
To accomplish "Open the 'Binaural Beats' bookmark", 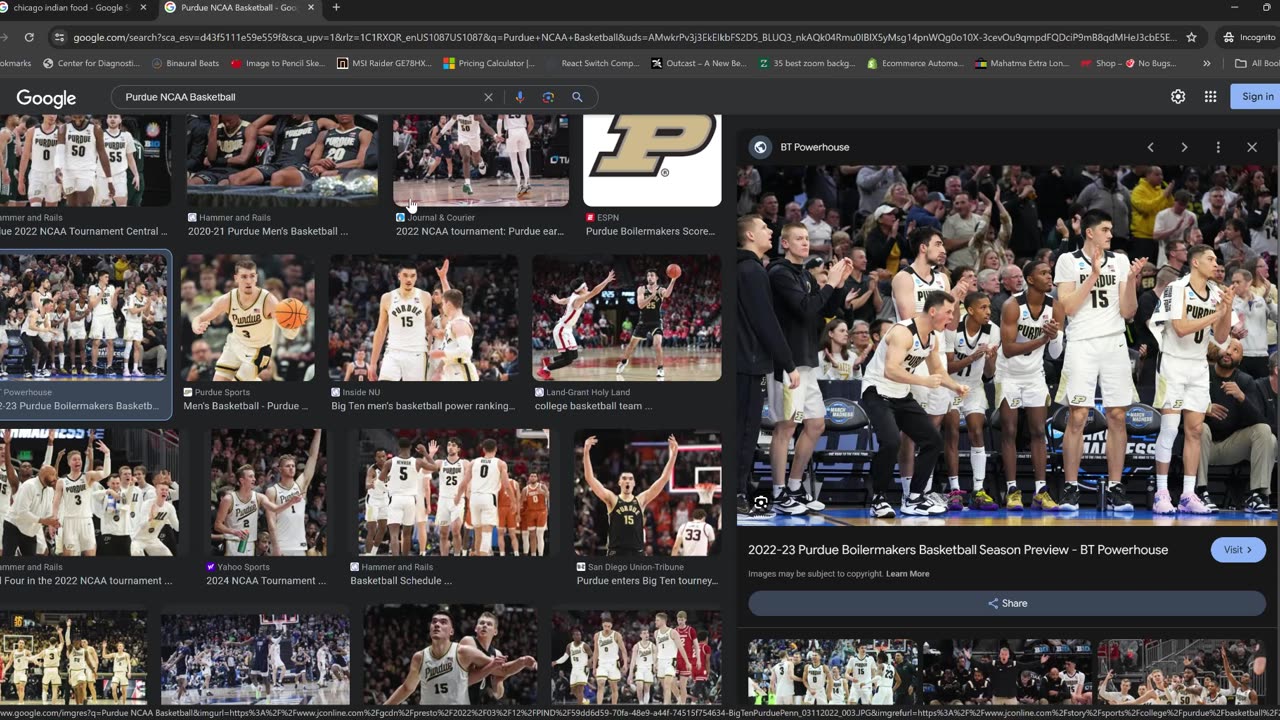I will pos(185,63).
